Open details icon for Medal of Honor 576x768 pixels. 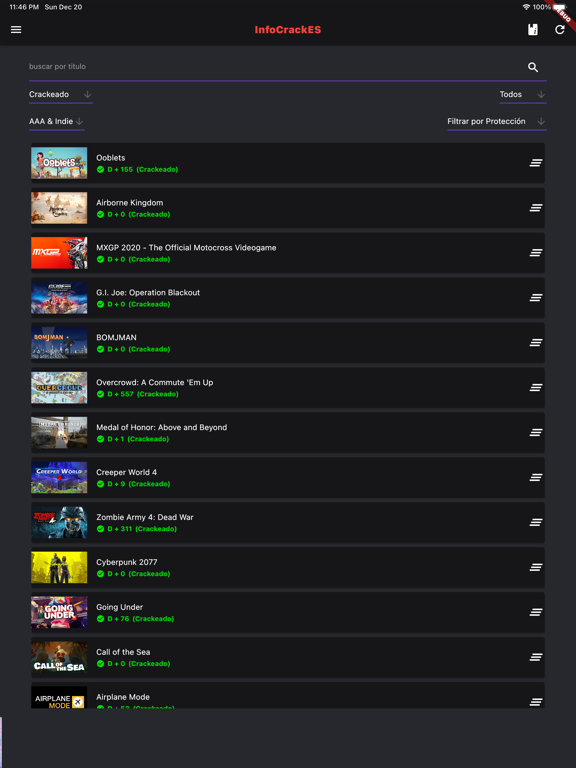(536, 432)
